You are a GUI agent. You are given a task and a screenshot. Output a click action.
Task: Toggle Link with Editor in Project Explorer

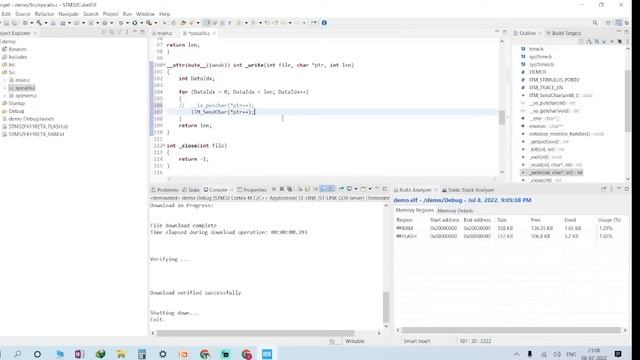111,32
